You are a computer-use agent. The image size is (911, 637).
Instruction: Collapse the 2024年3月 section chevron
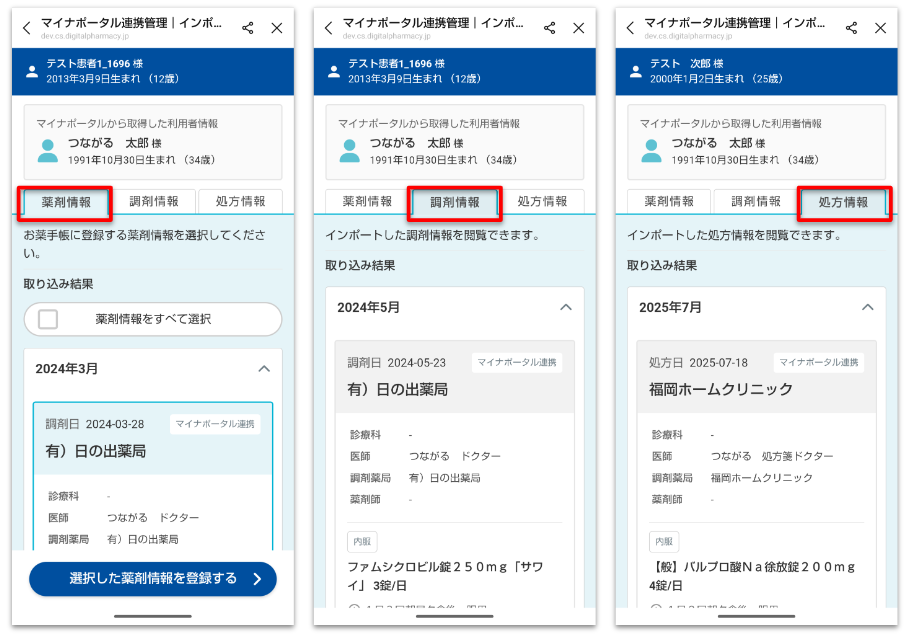pyautogui.click(x=264, y=368)
